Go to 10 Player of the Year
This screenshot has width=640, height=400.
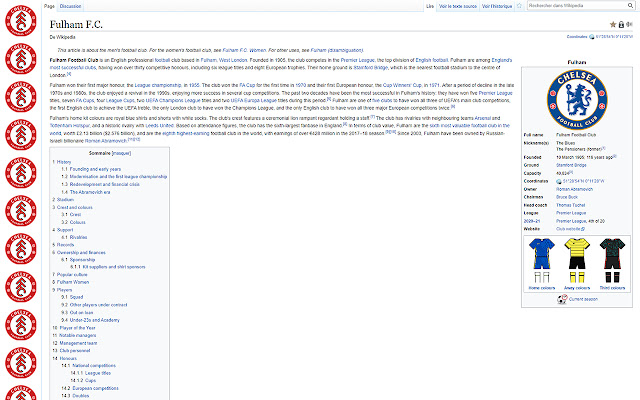click(74, 328)
